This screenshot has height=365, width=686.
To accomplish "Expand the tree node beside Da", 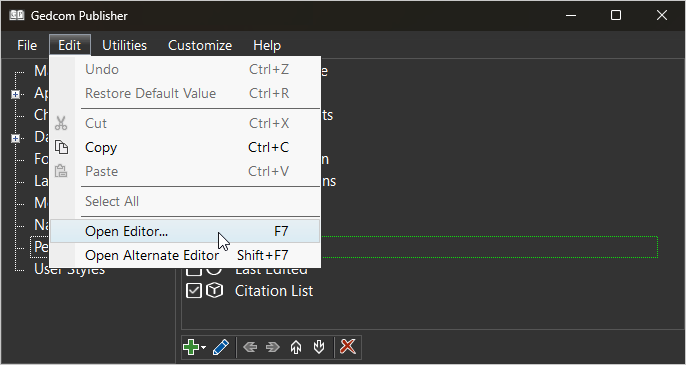I will [15, 138].
